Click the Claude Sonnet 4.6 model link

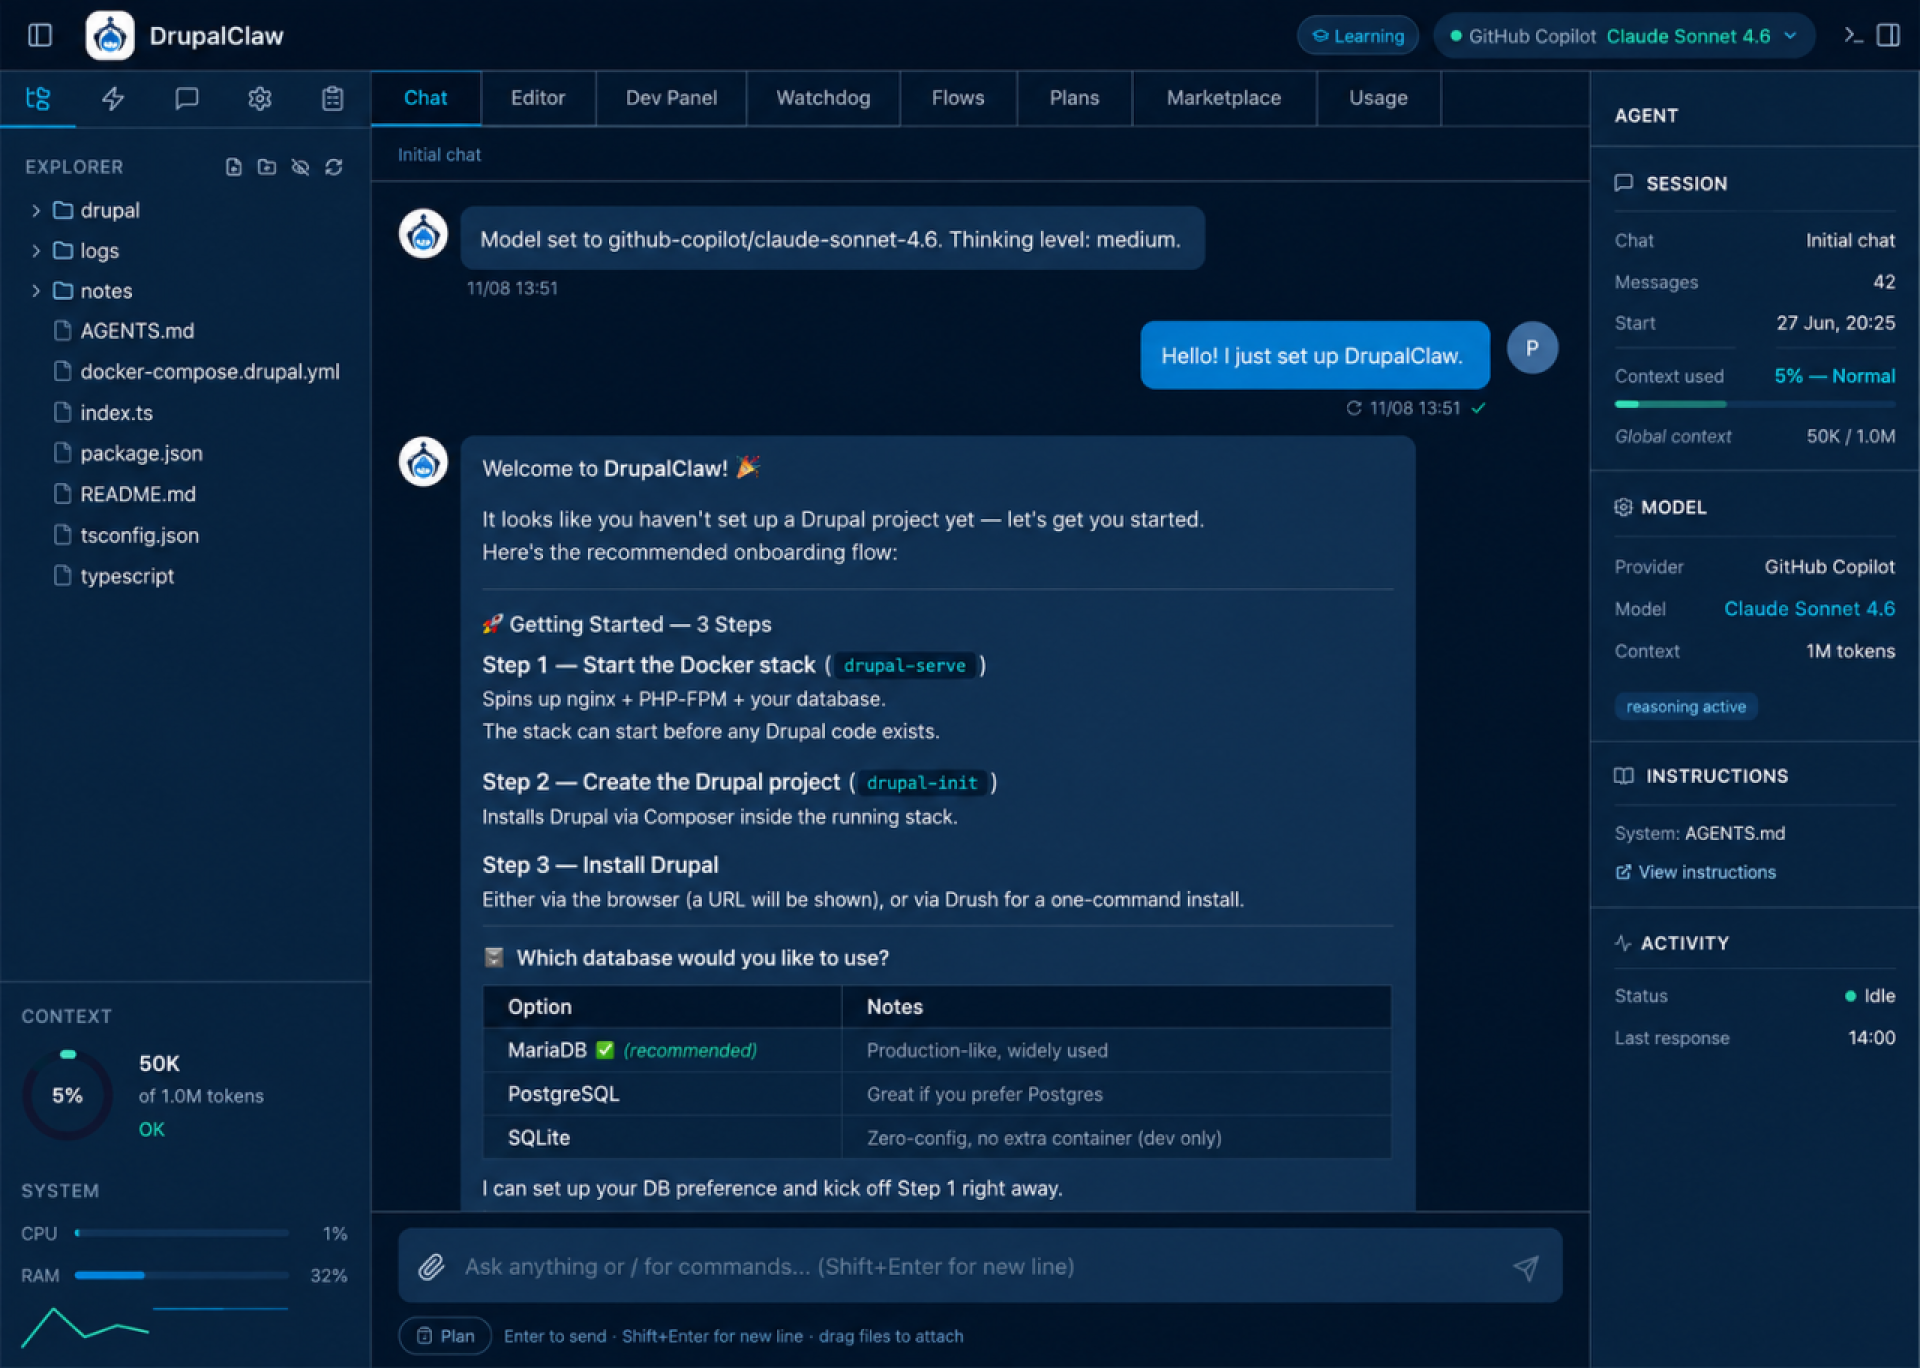(x=1809, y=608)
